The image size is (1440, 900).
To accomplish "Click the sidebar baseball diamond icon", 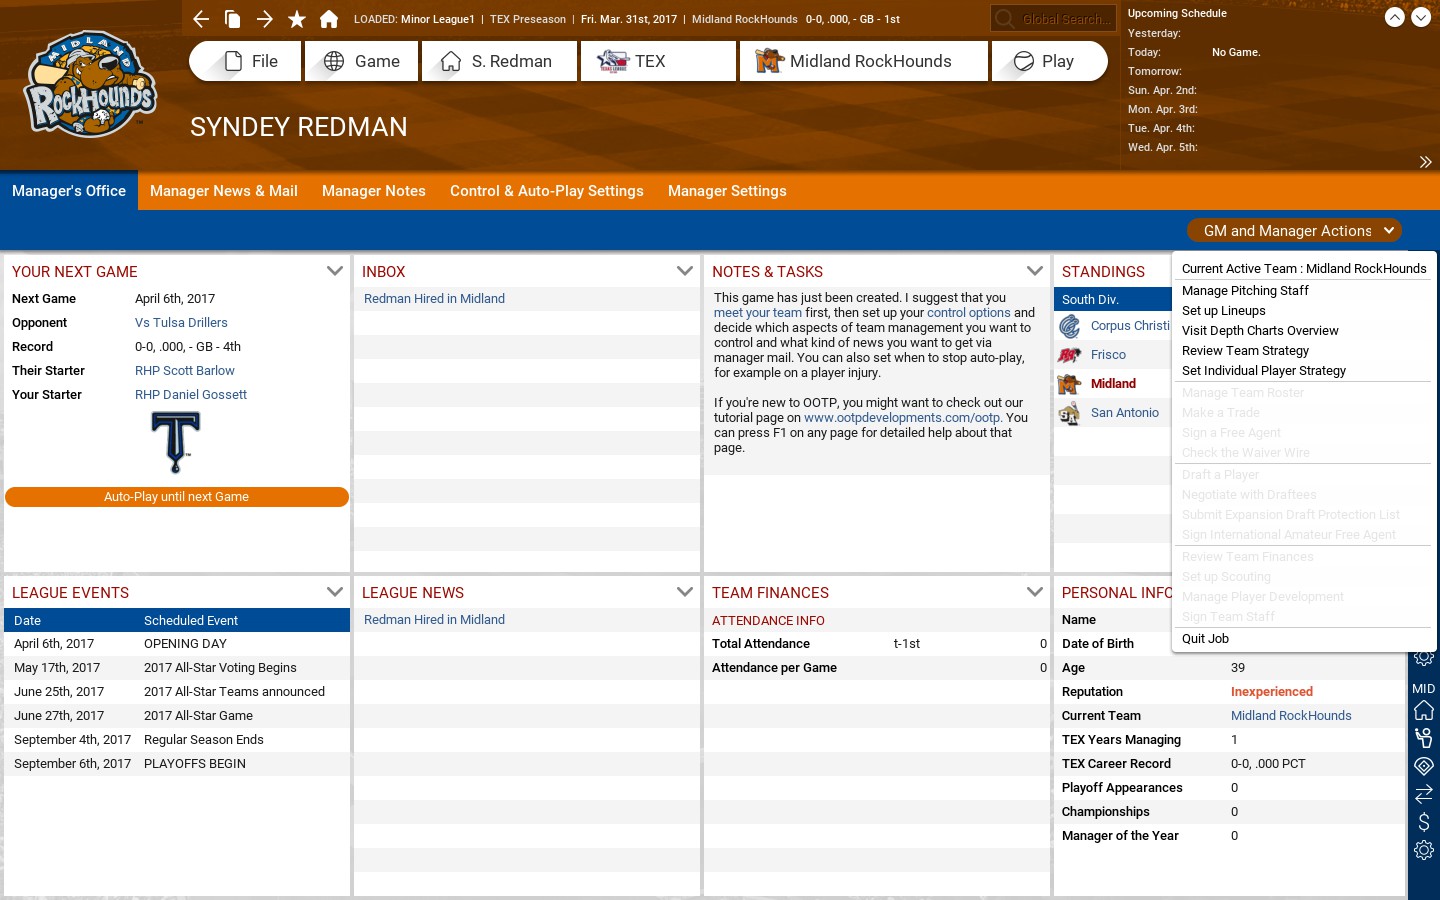I will tap(1424, 766).
